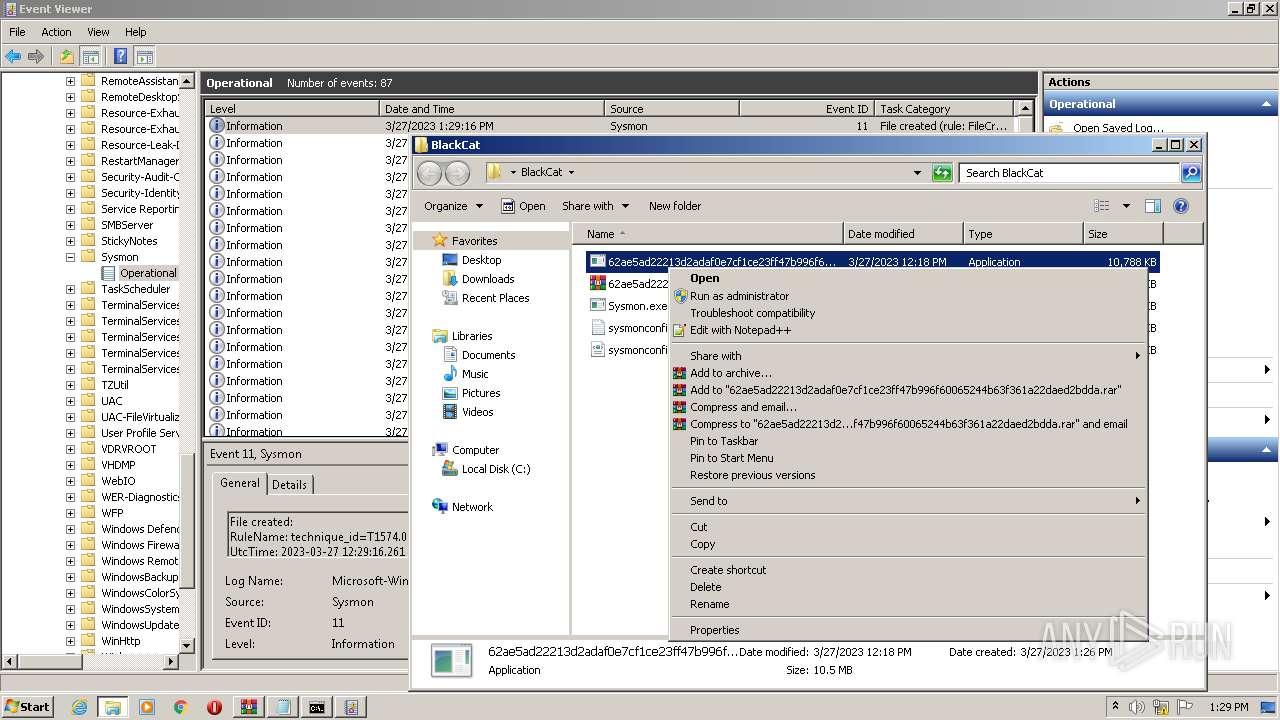Click the WinRAR taskbar icon

(248, 707)
